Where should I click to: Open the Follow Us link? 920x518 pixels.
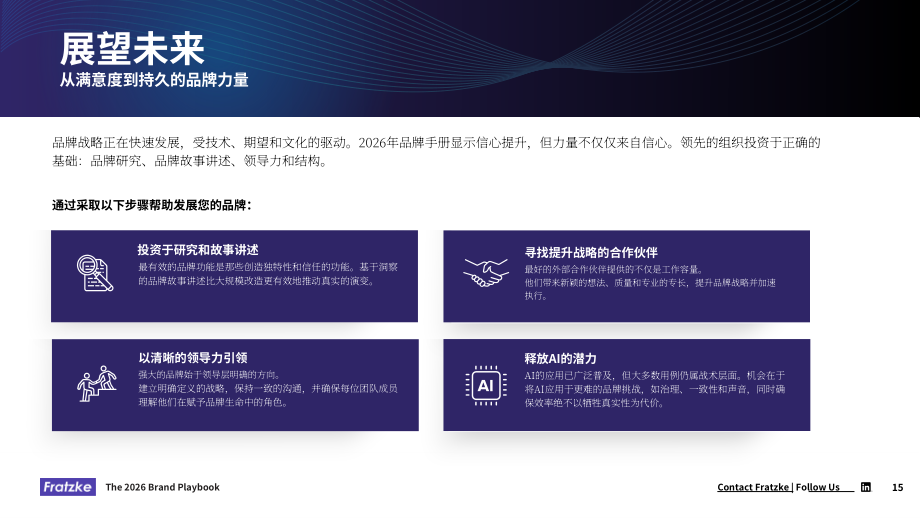point(817,487)
